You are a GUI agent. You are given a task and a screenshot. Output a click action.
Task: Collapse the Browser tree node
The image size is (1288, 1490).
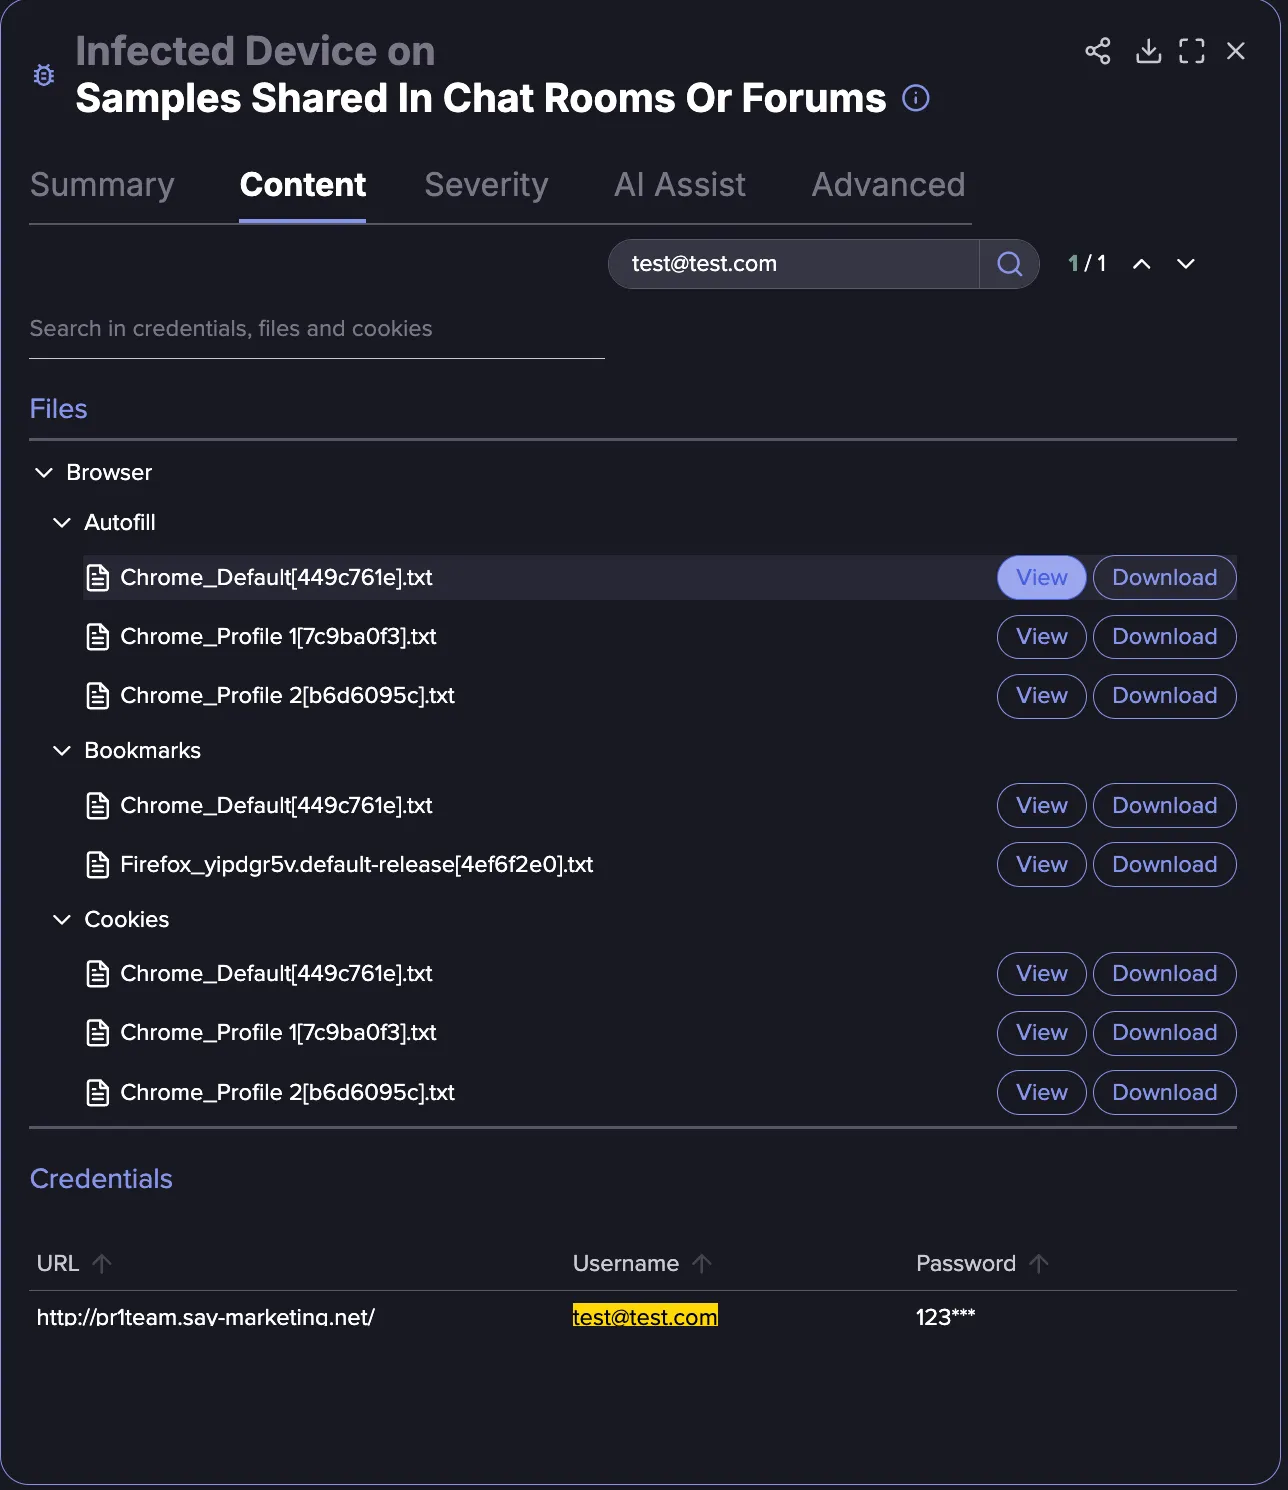click(44, 472)
